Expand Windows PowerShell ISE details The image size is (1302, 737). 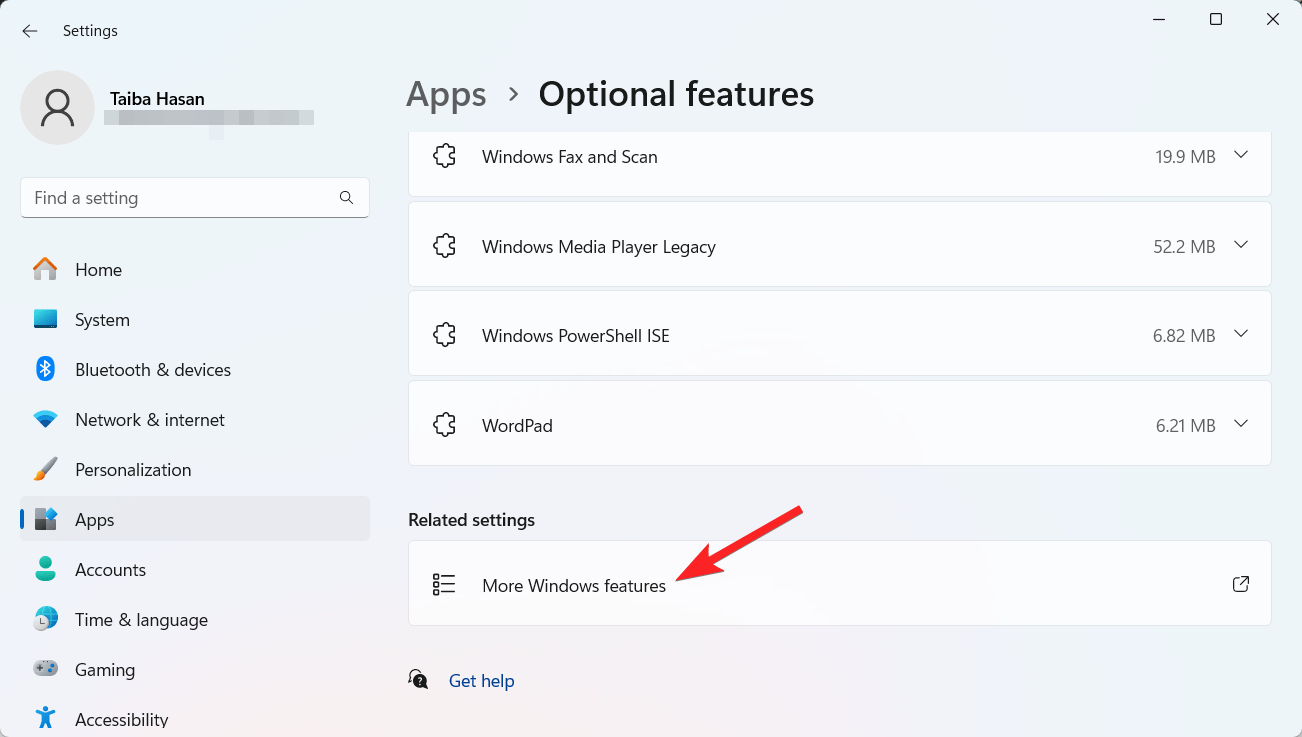point(1241,334)
